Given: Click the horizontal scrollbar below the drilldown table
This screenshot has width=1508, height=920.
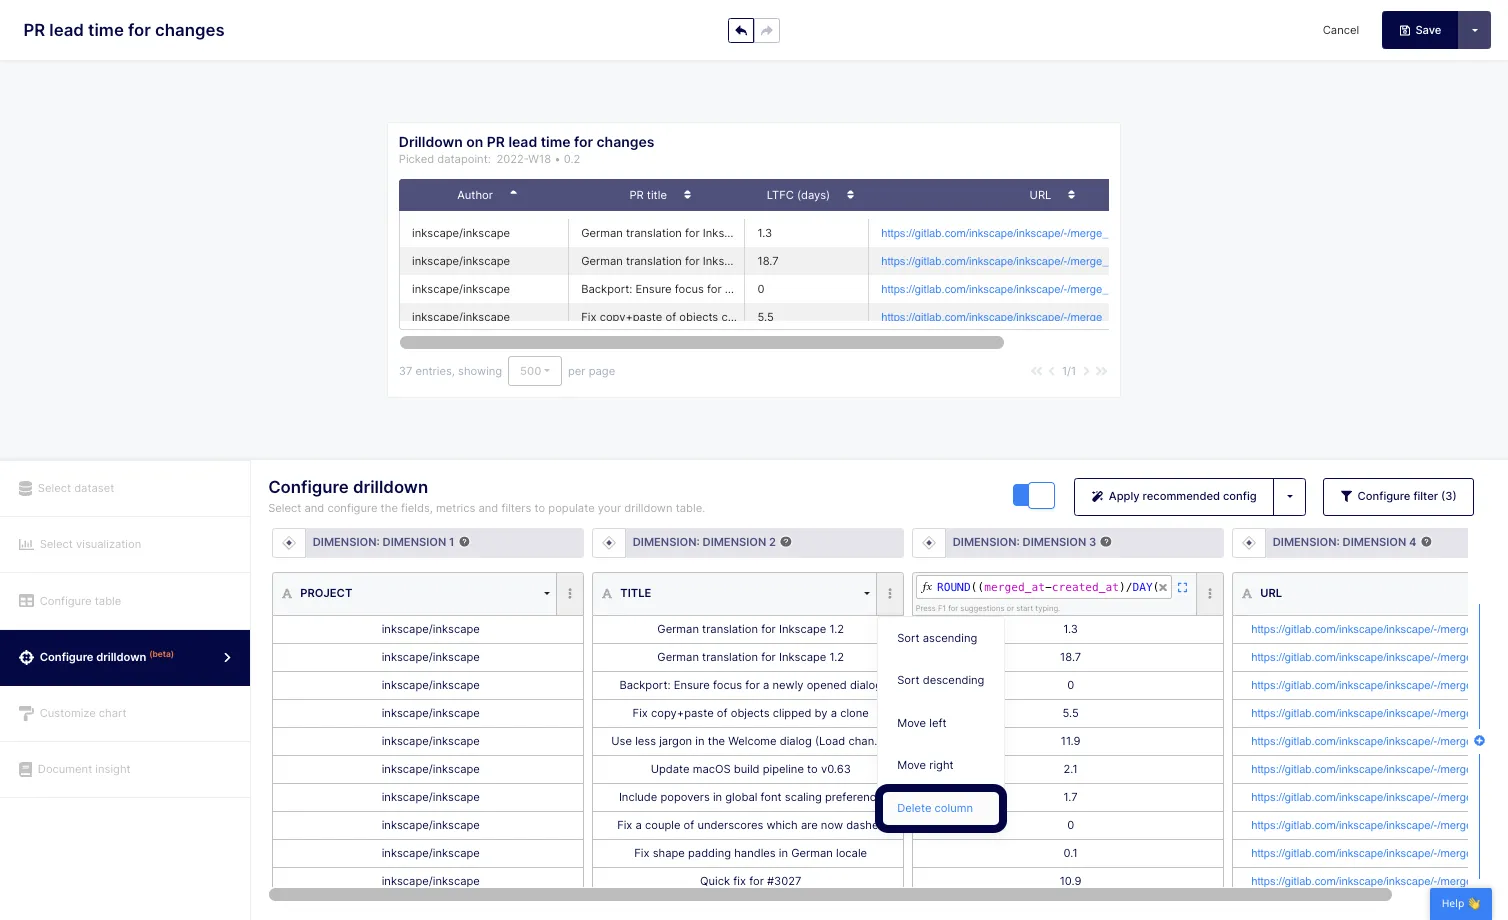Looking at the screenshot, I should [x=700, y=342].
